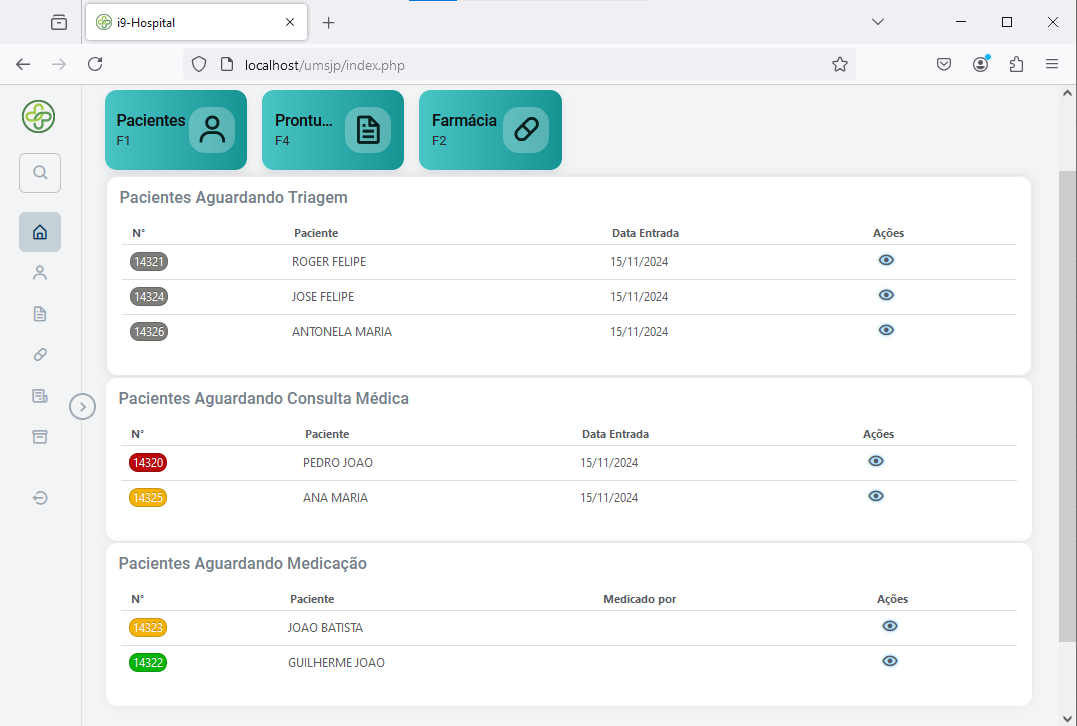Click the Pacientes Aguardando Triagem heading
The width and height of the screenshot is (1077, 726).
point(234,198)
